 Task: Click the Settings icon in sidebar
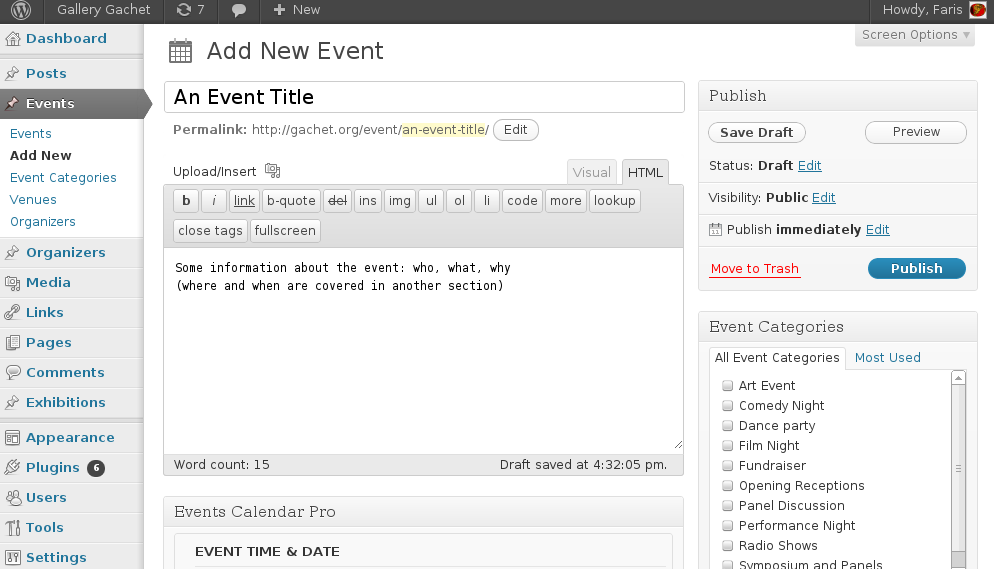point(12,558)
